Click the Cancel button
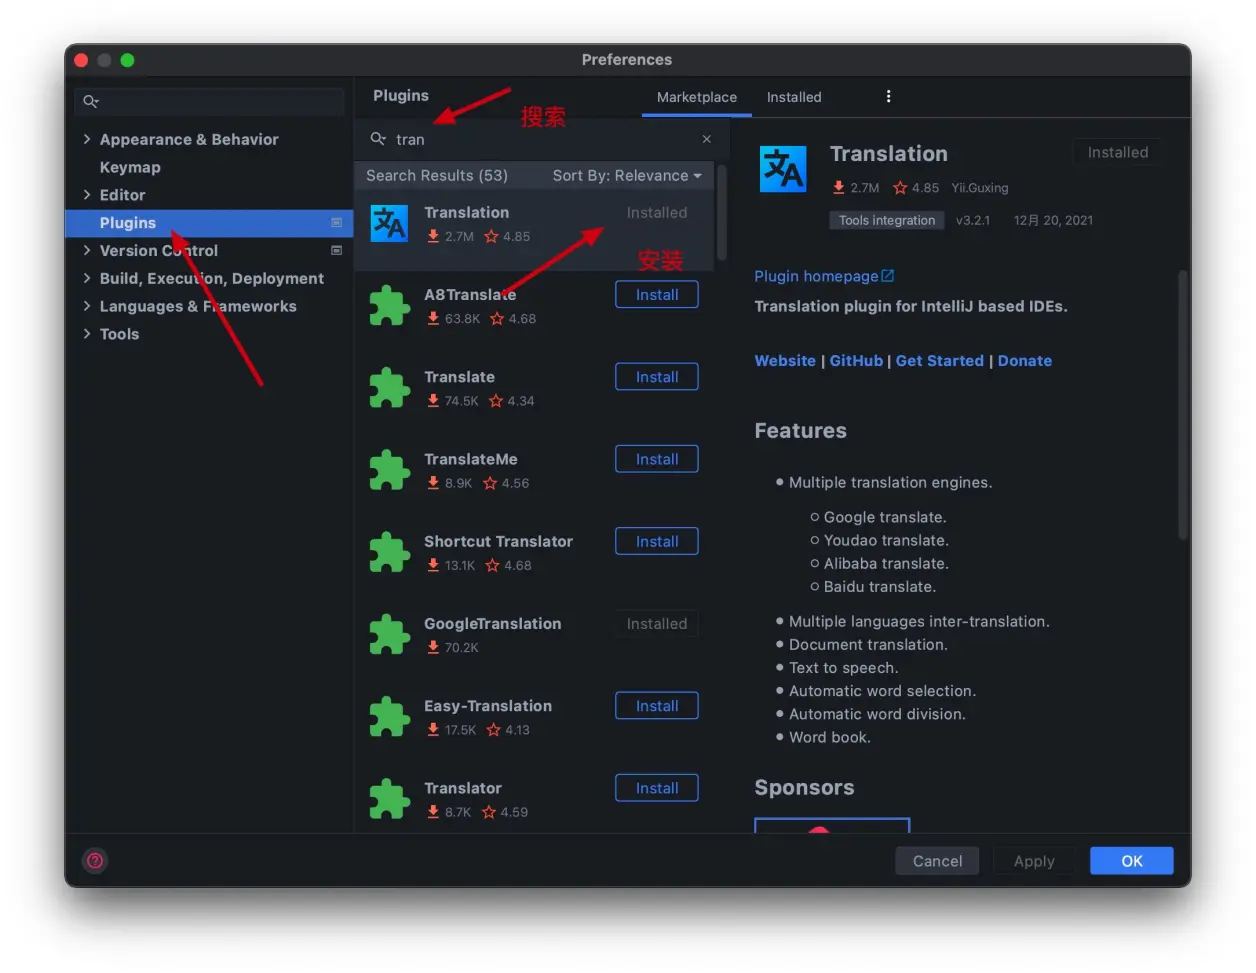1256x973 pixels. tap(937, 861)
